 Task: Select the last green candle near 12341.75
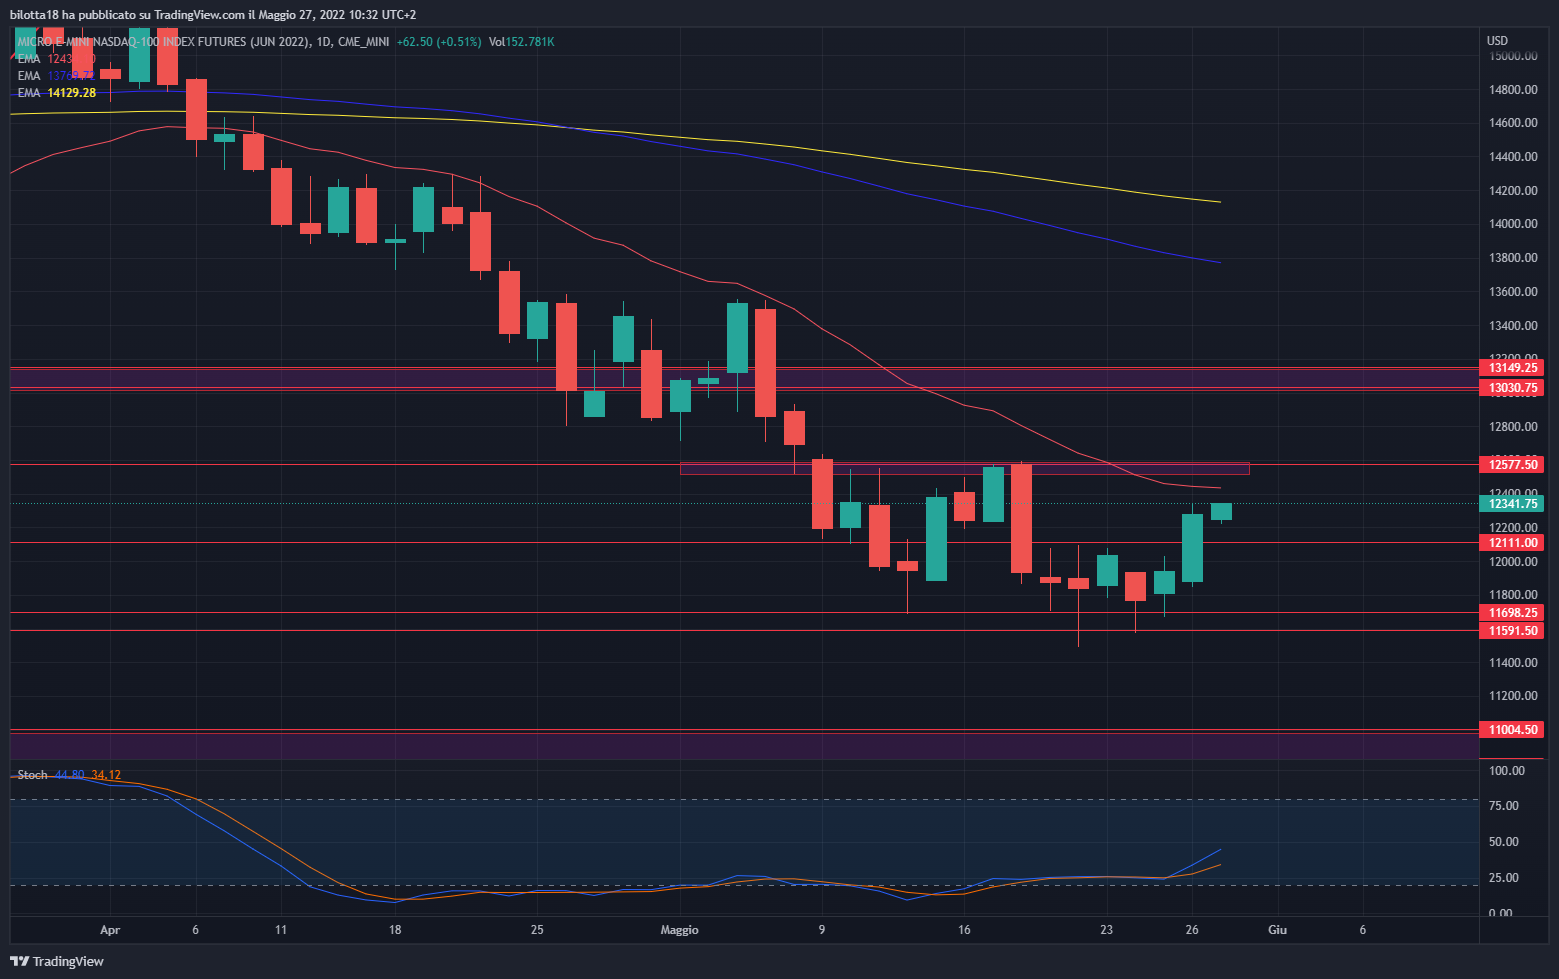tap(1221, 512)
